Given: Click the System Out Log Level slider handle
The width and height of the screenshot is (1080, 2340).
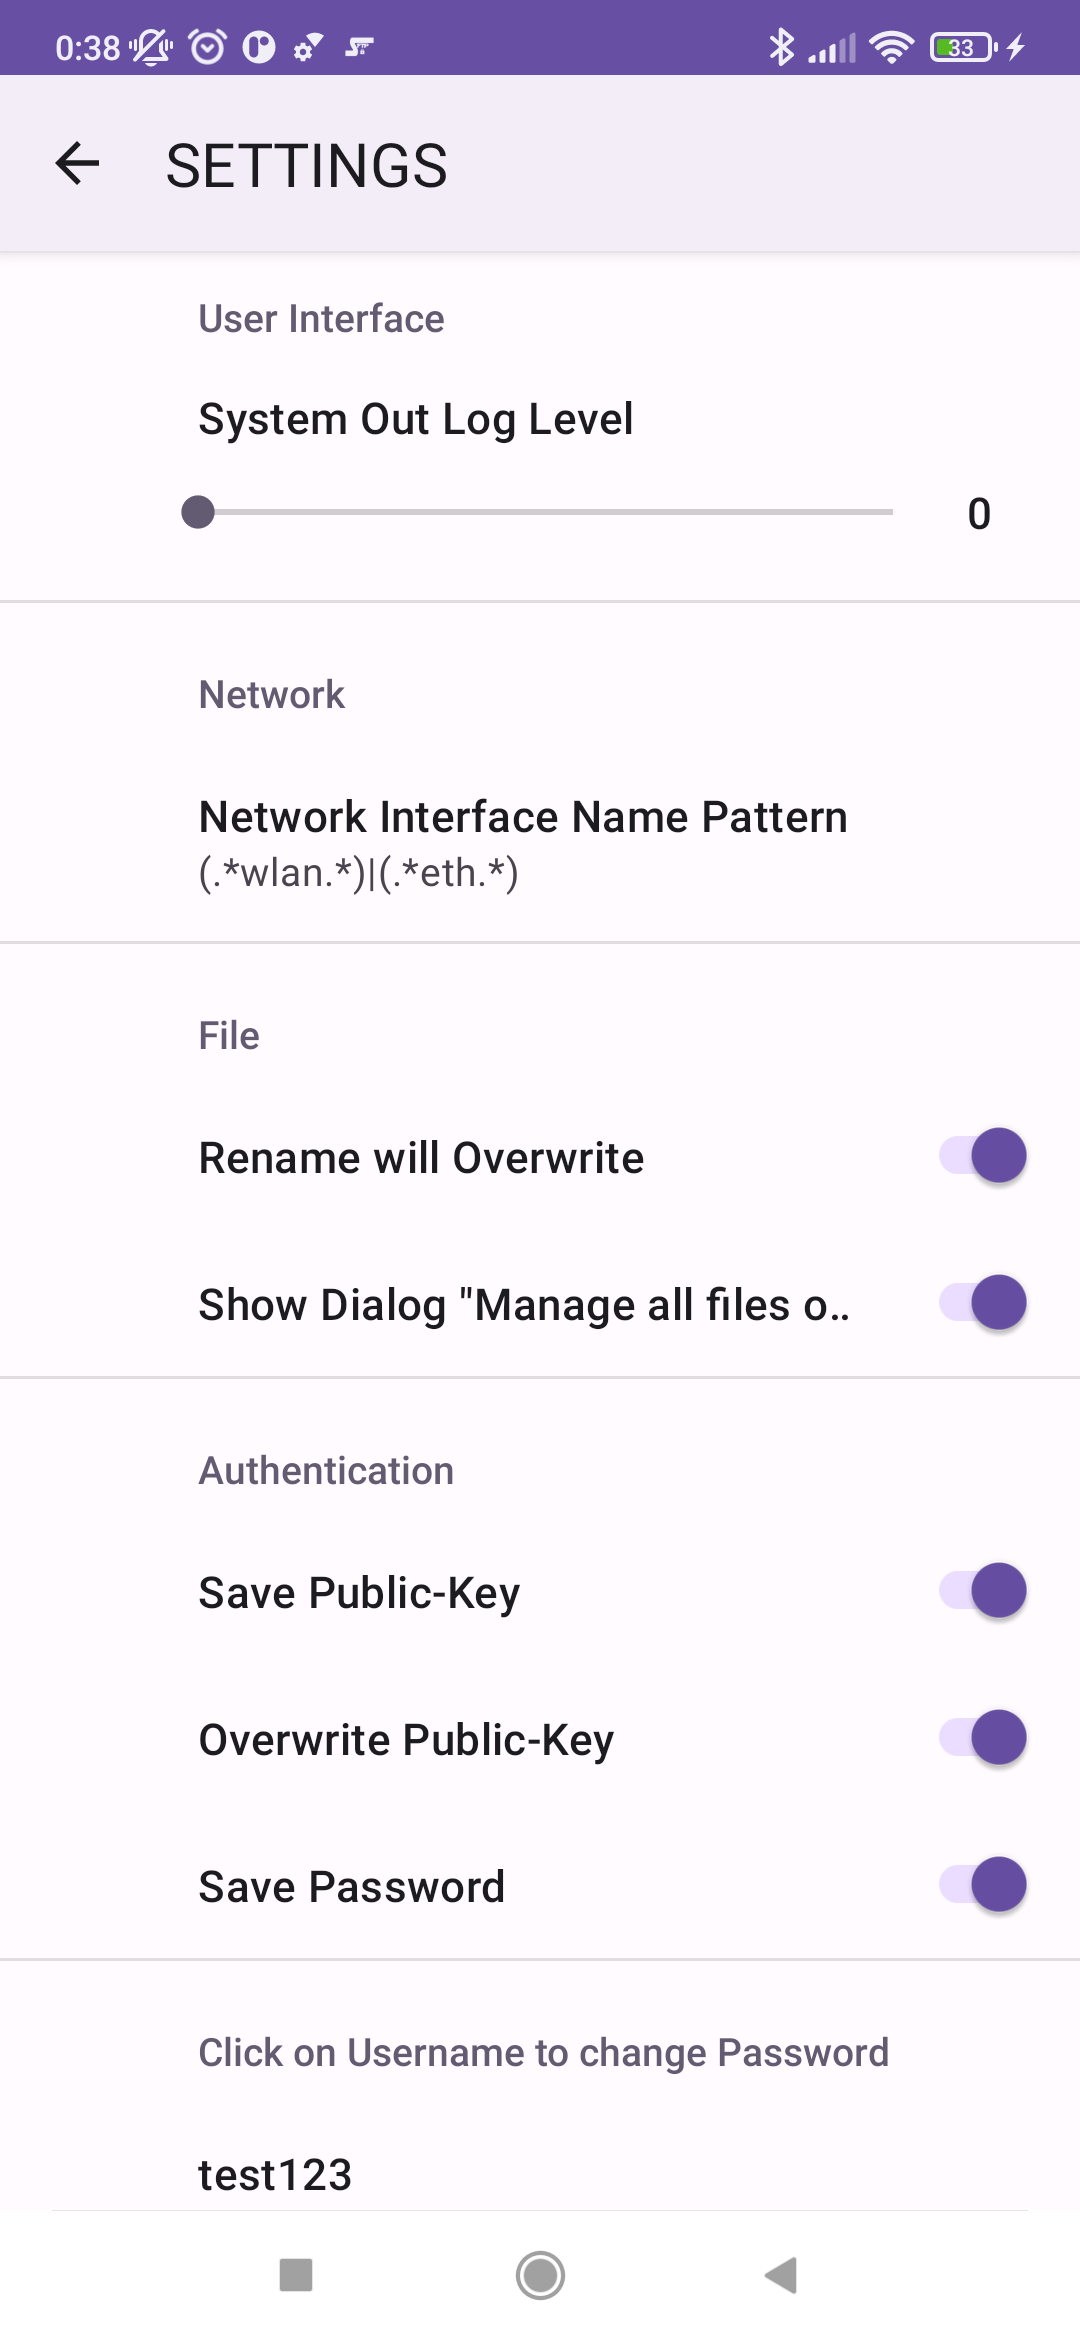Looking at the screenshot, I should [x=198, y=512].
